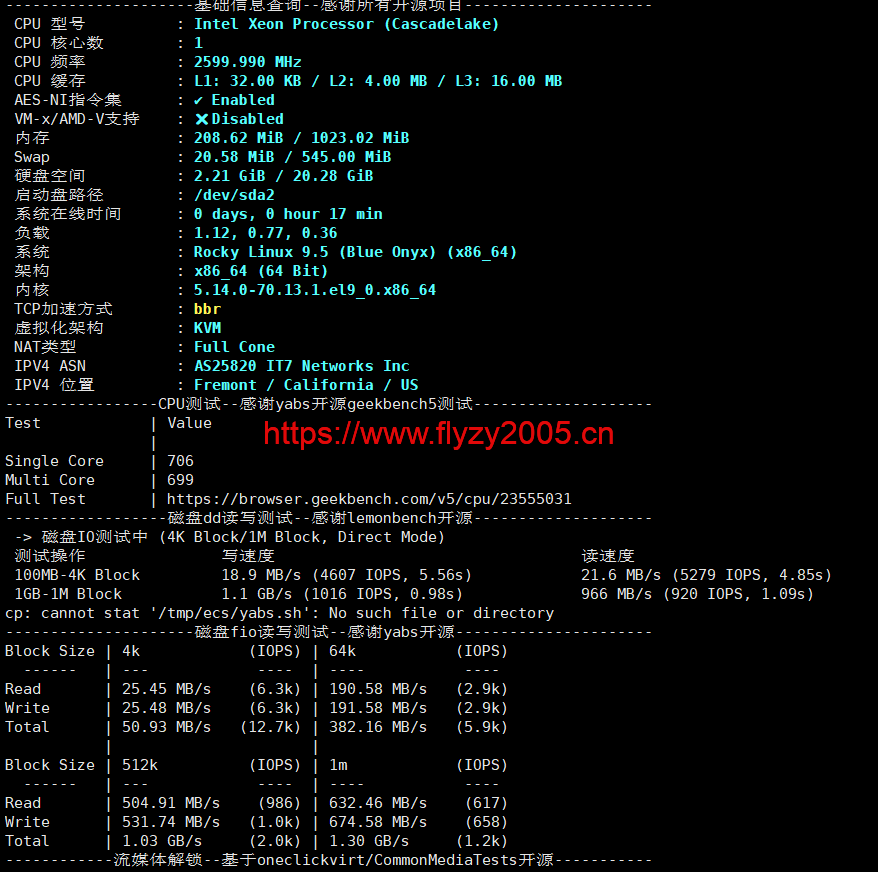Click the '磁盘IO测试中' status line

tap(230, 537)
